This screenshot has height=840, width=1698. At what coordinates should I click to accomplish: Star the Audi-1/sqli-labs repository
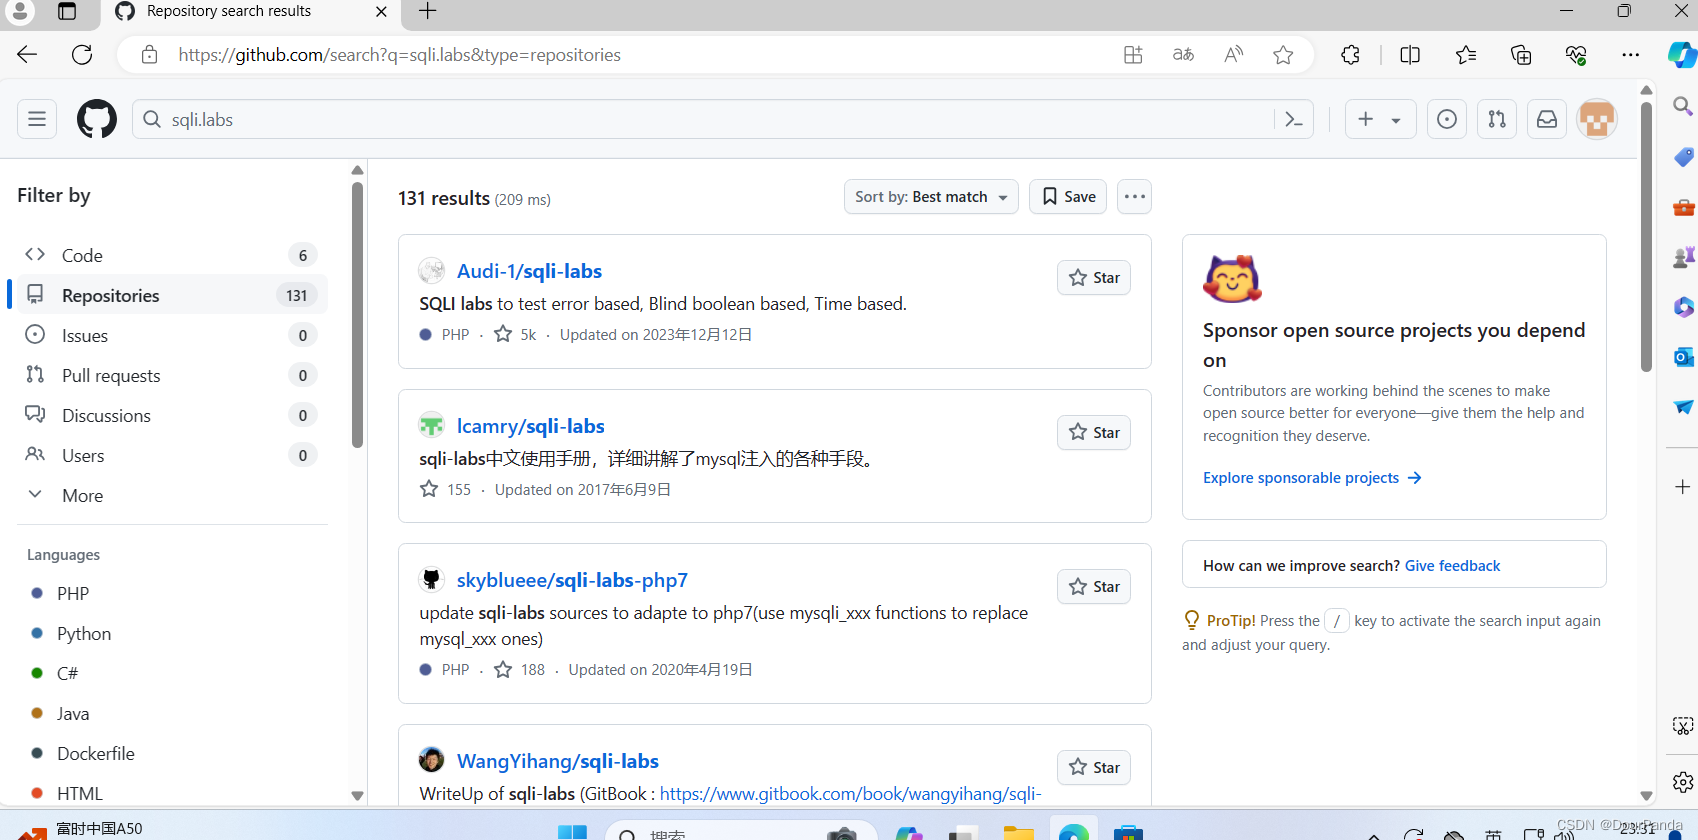coord(1094,278)
